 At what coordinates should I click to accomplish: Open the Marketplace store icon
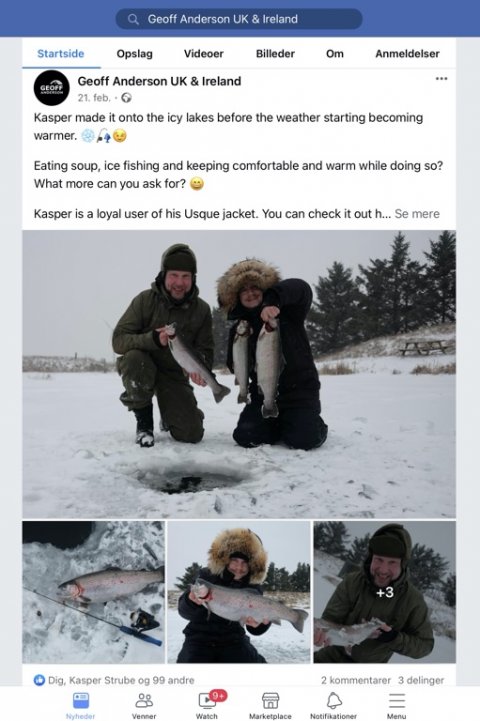pyautogui.click(x=270, y=701)
